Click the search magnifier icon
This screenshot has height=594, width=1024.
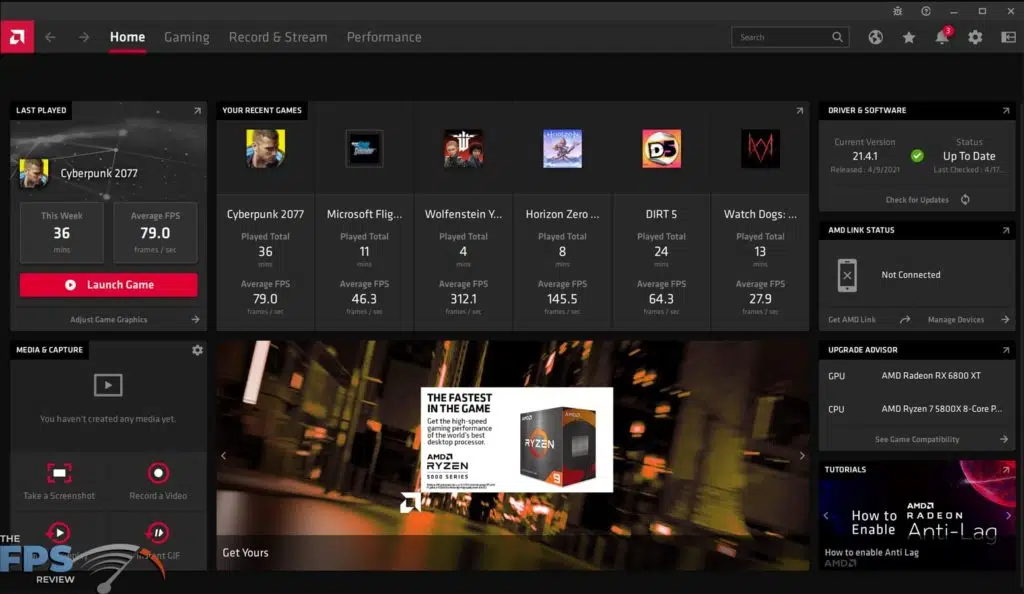837,37
